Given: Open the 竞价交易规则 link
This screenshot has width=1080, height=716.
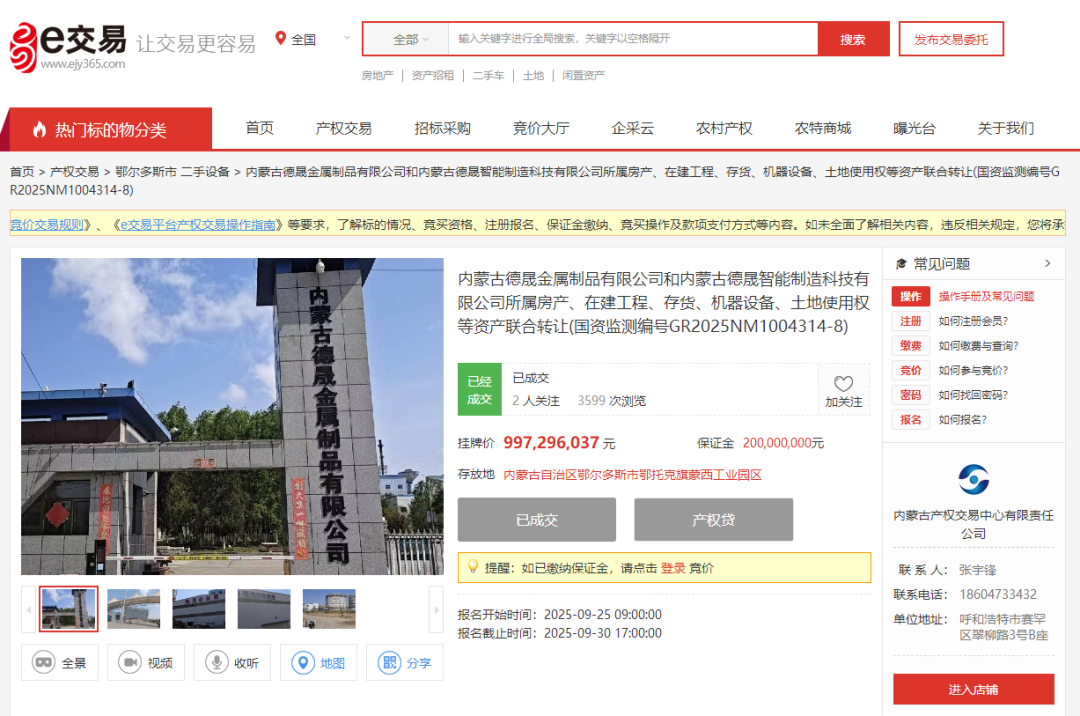Looking at the screenshot, I should point(47,224).
